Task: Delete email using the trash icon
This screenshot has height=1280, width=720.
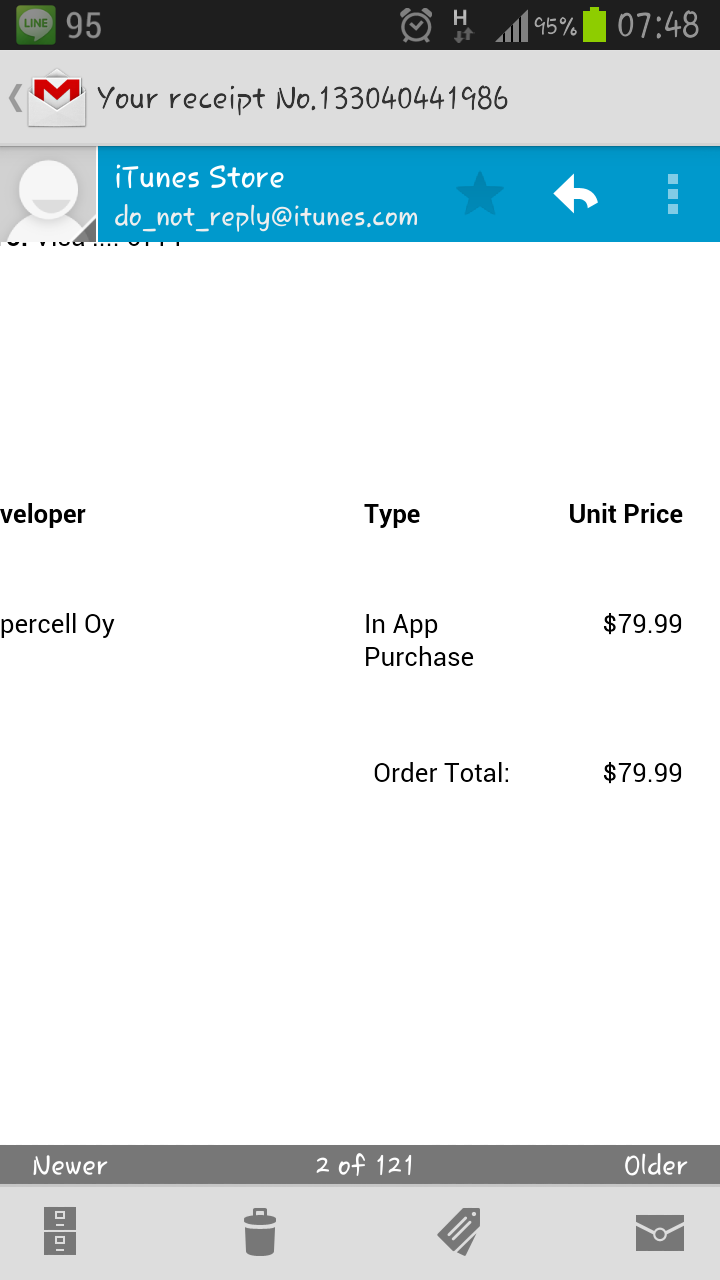Action: pyautogui.click(x=260, y=1232)
